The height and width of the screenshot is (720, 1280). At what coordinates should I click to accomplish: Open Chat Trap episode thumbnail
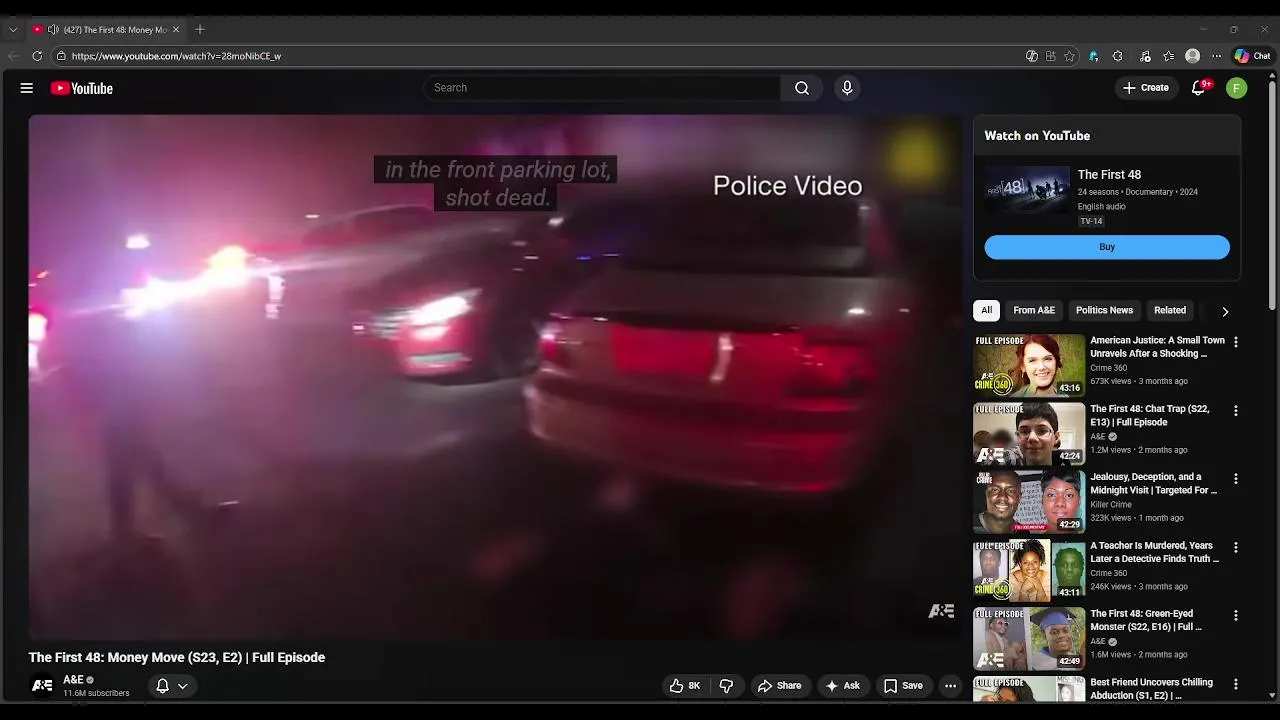point(1029,433)
